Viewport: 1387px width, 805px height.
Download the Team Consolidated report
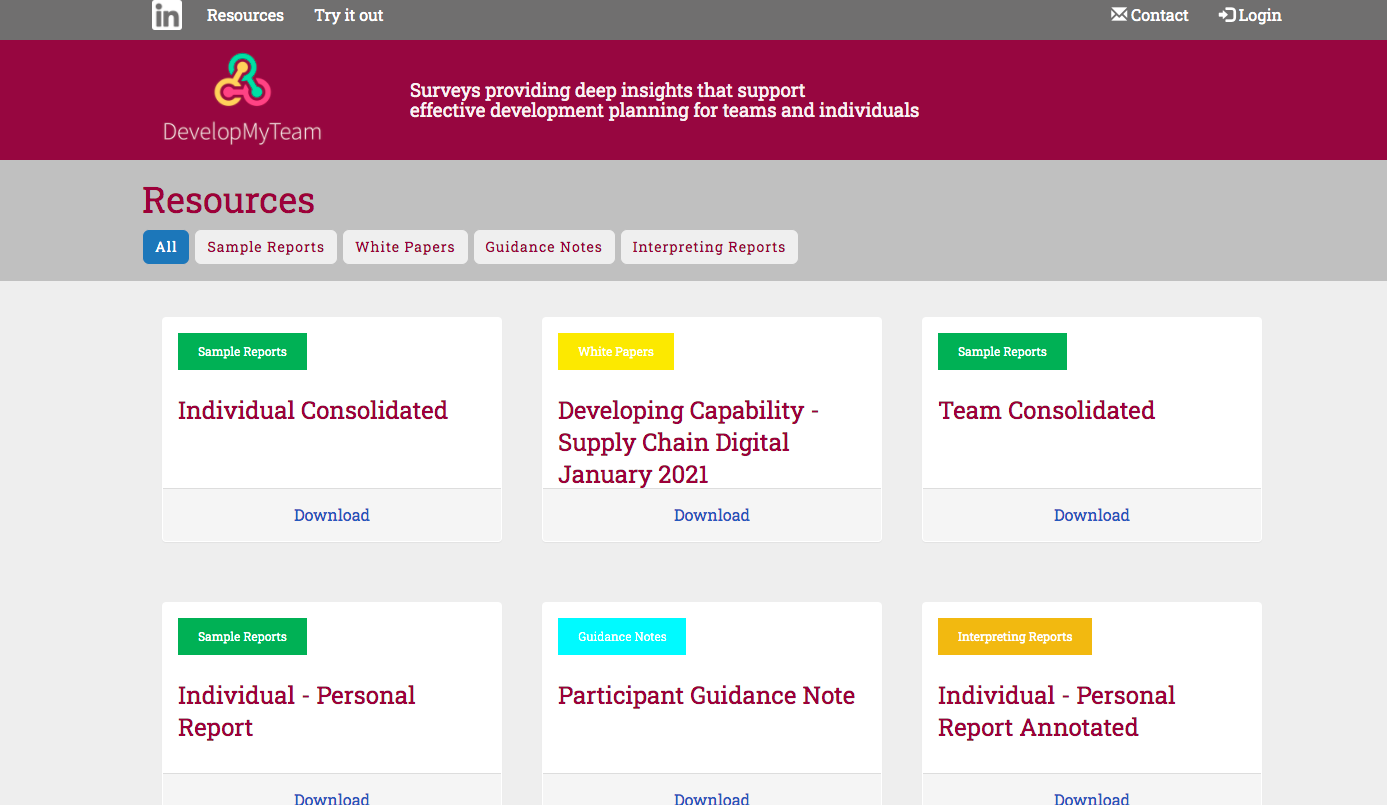(1091, 515)
